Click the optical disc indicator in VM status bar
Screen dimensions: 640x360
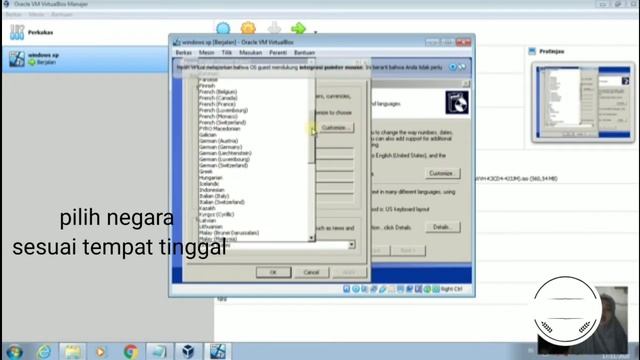click(356, 289)
